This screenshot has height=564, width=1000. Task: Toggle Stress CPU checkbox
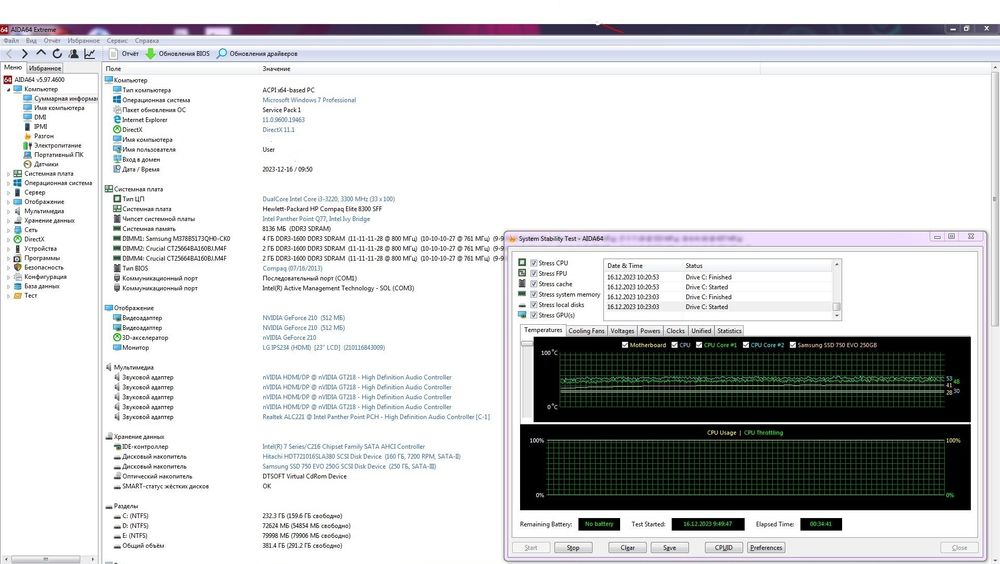(534, 263)
